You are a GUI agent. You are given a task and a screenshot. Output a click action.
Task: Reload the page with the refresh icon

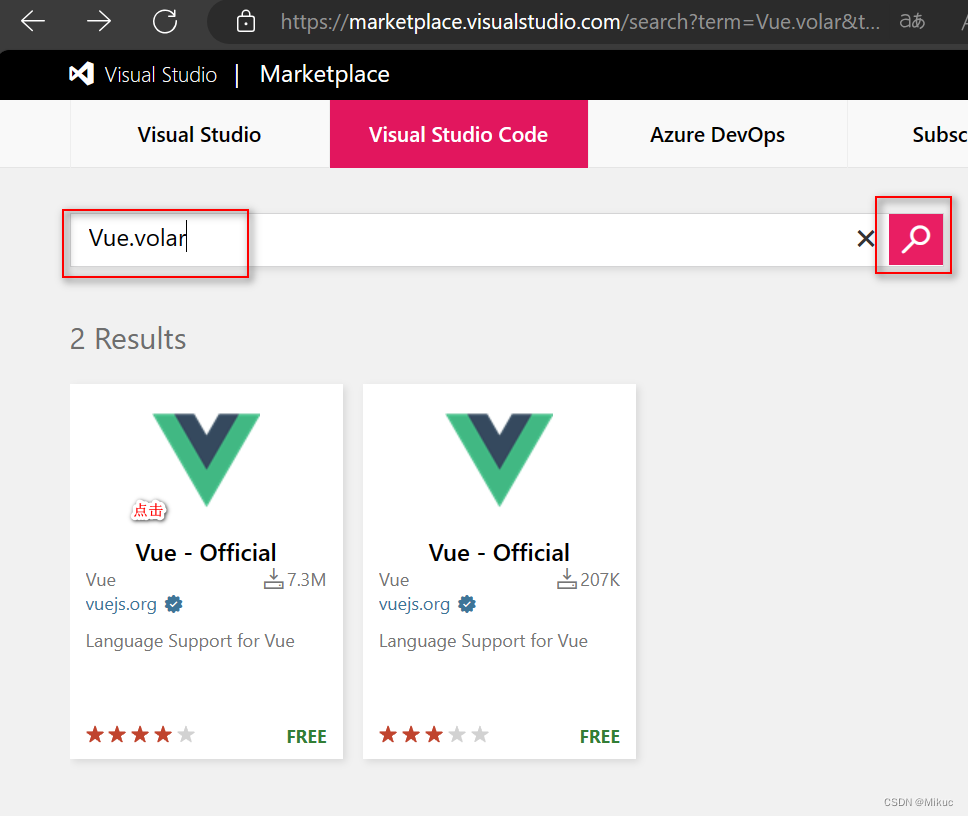165,22
